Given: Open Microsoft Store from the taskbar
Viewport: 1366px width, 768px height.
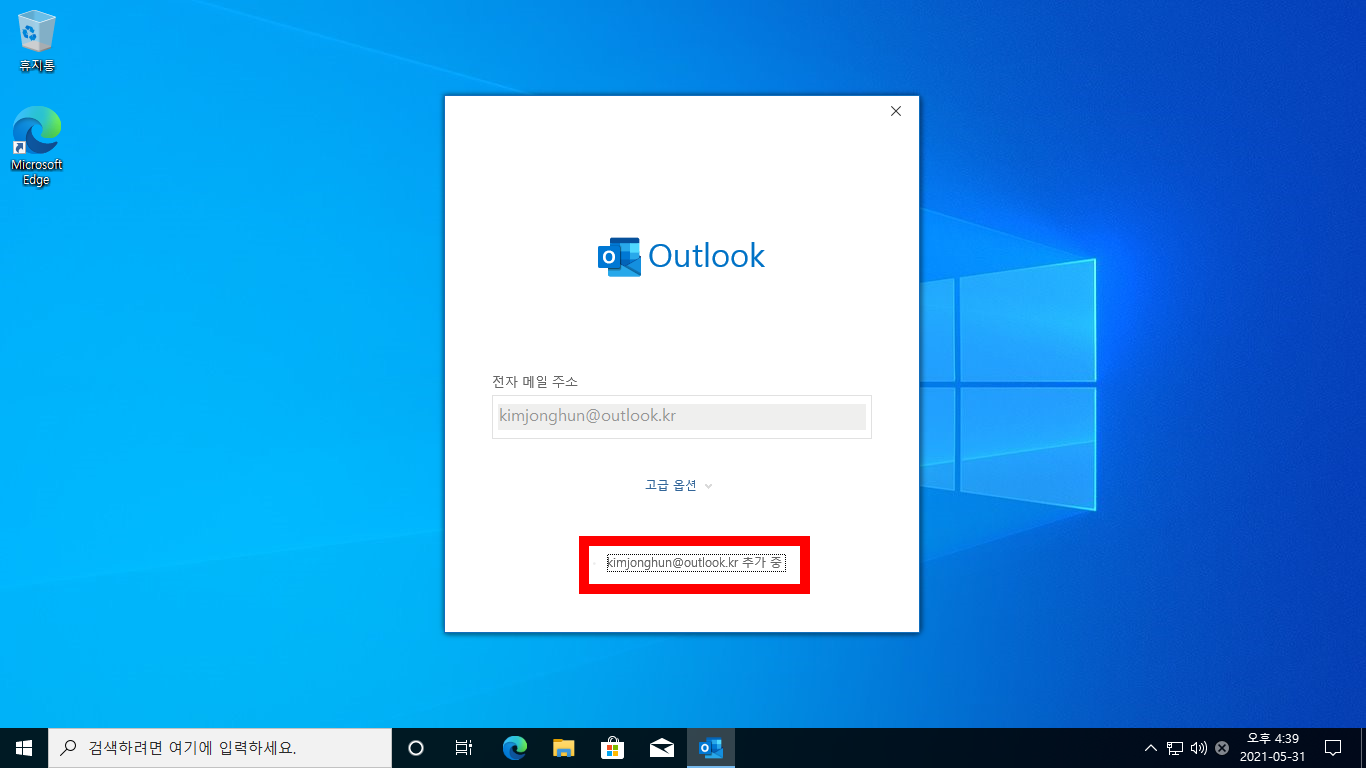Looking at the screenshot, I should click(x=613, y=747).
